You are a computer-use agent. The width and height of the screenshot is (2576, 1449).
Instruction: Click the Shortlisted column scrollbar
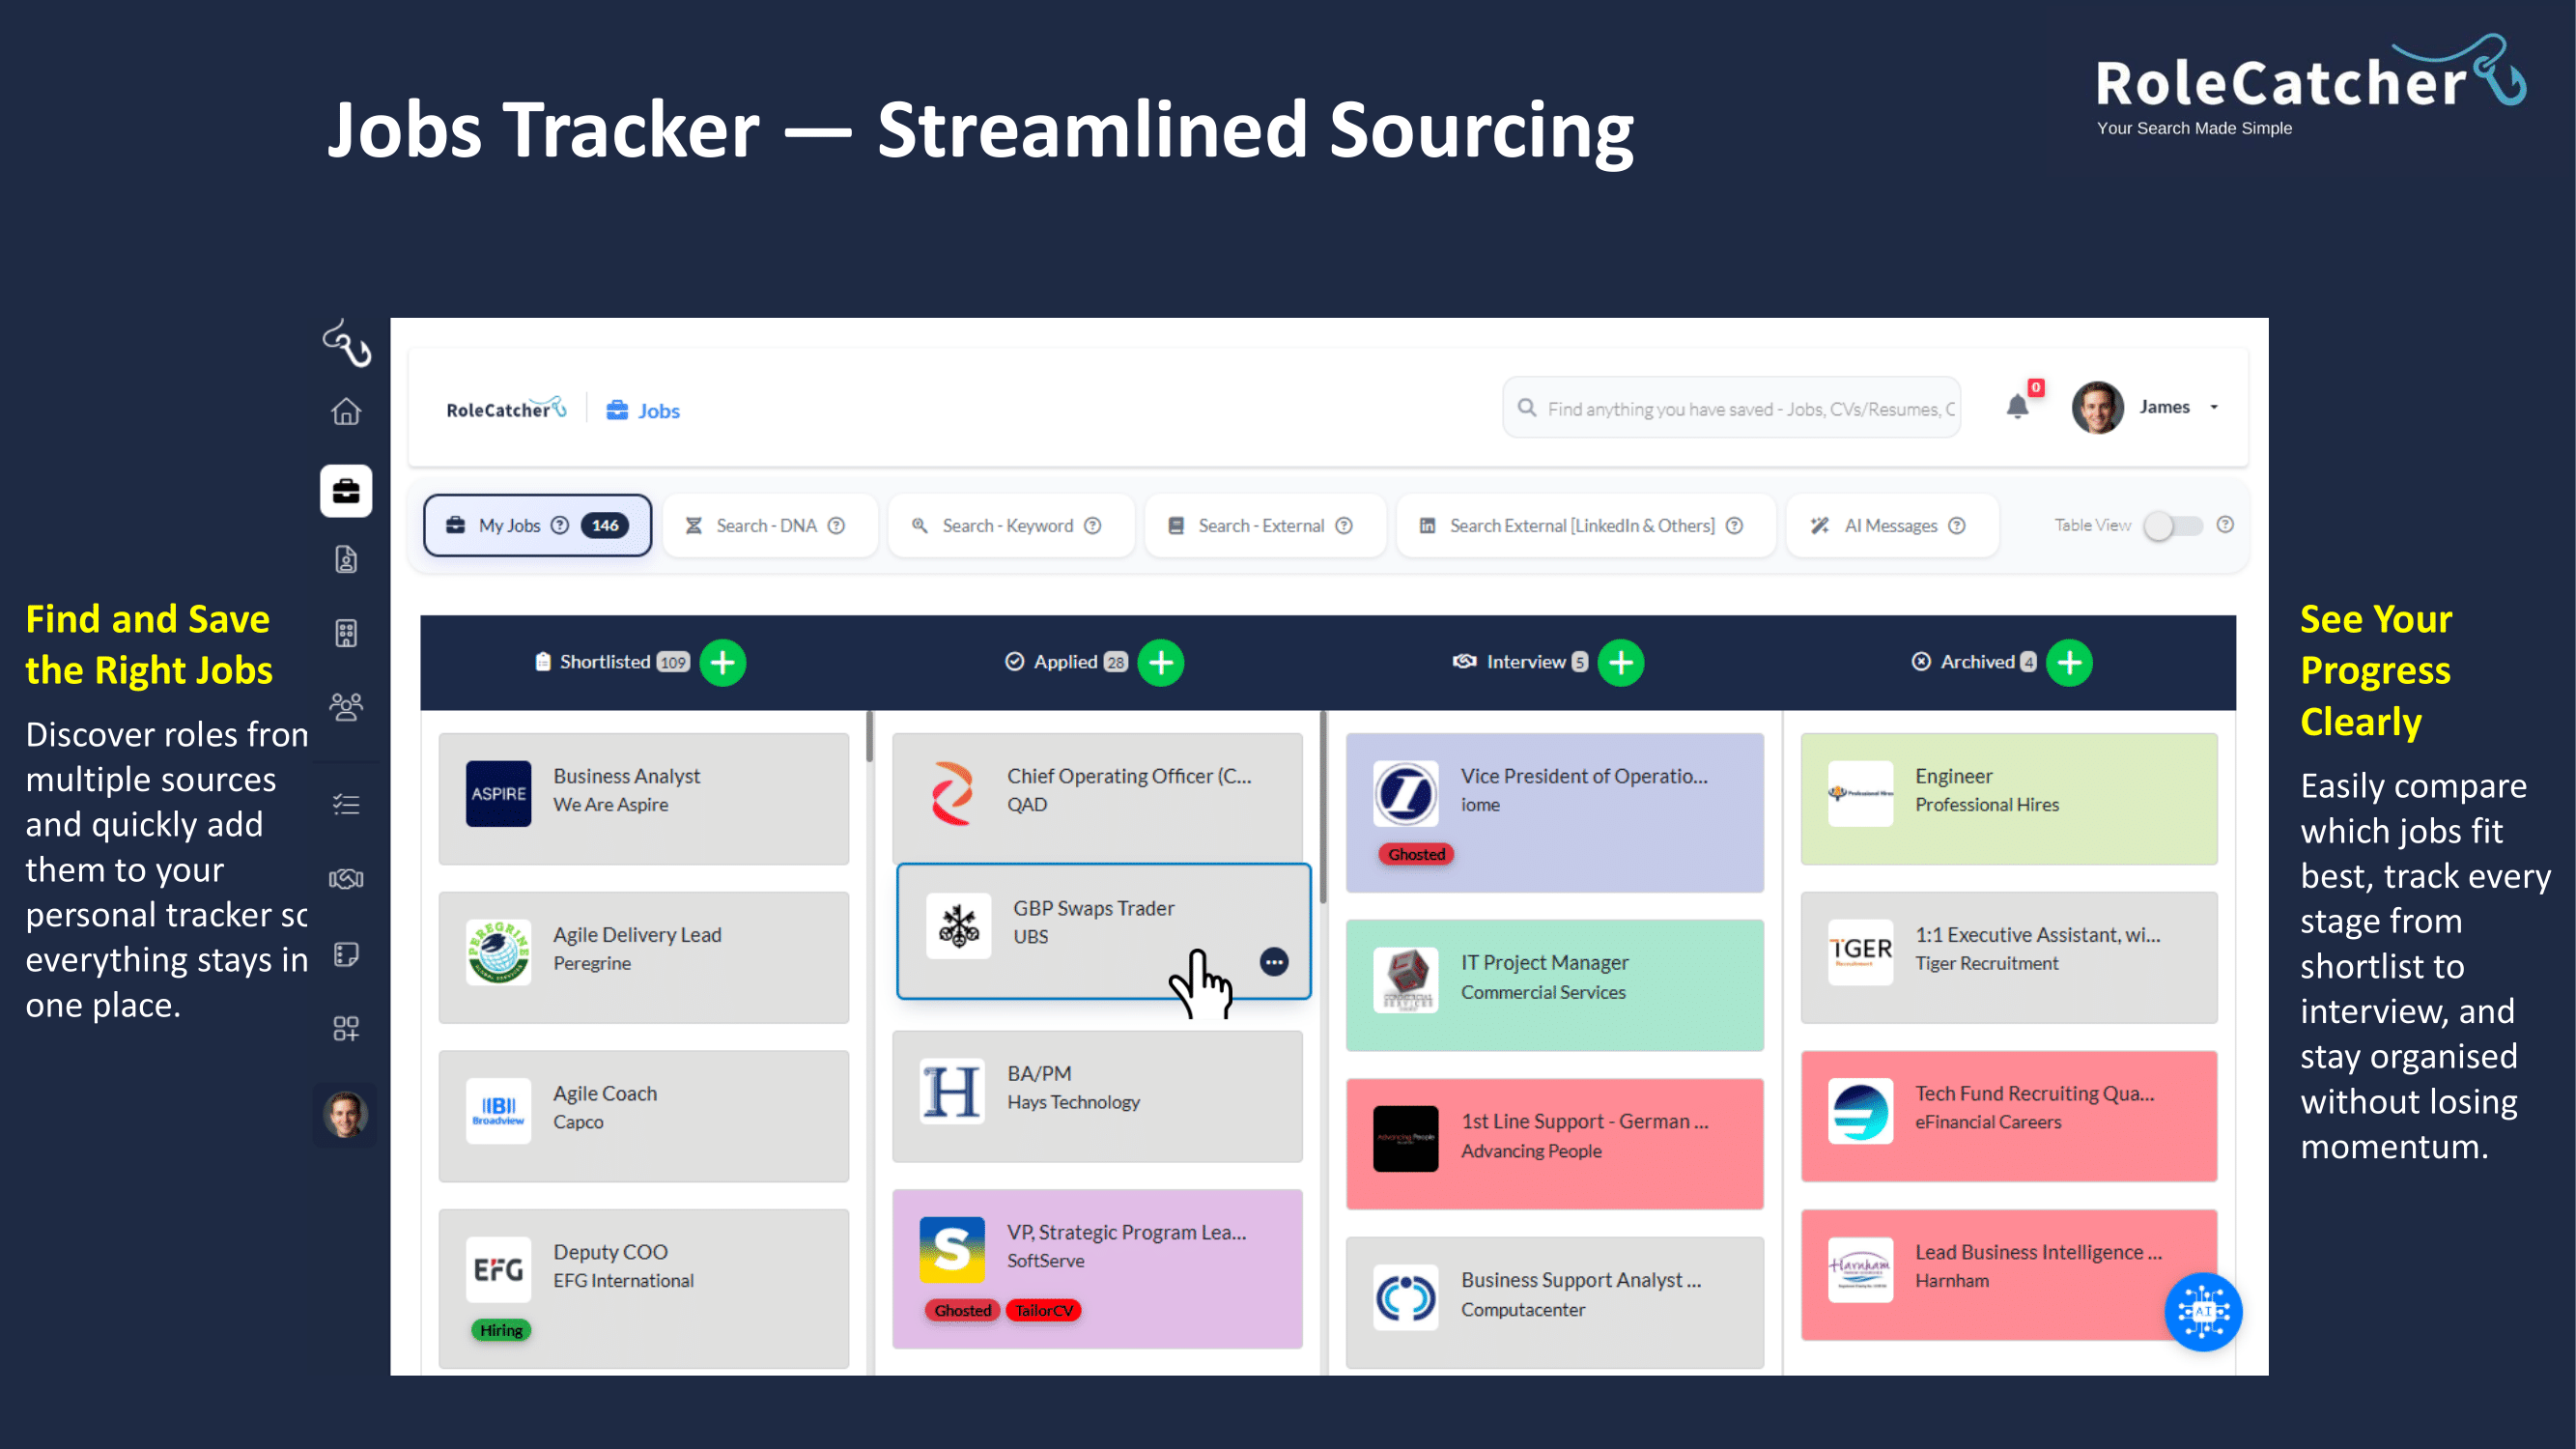[x=870, y=736]
